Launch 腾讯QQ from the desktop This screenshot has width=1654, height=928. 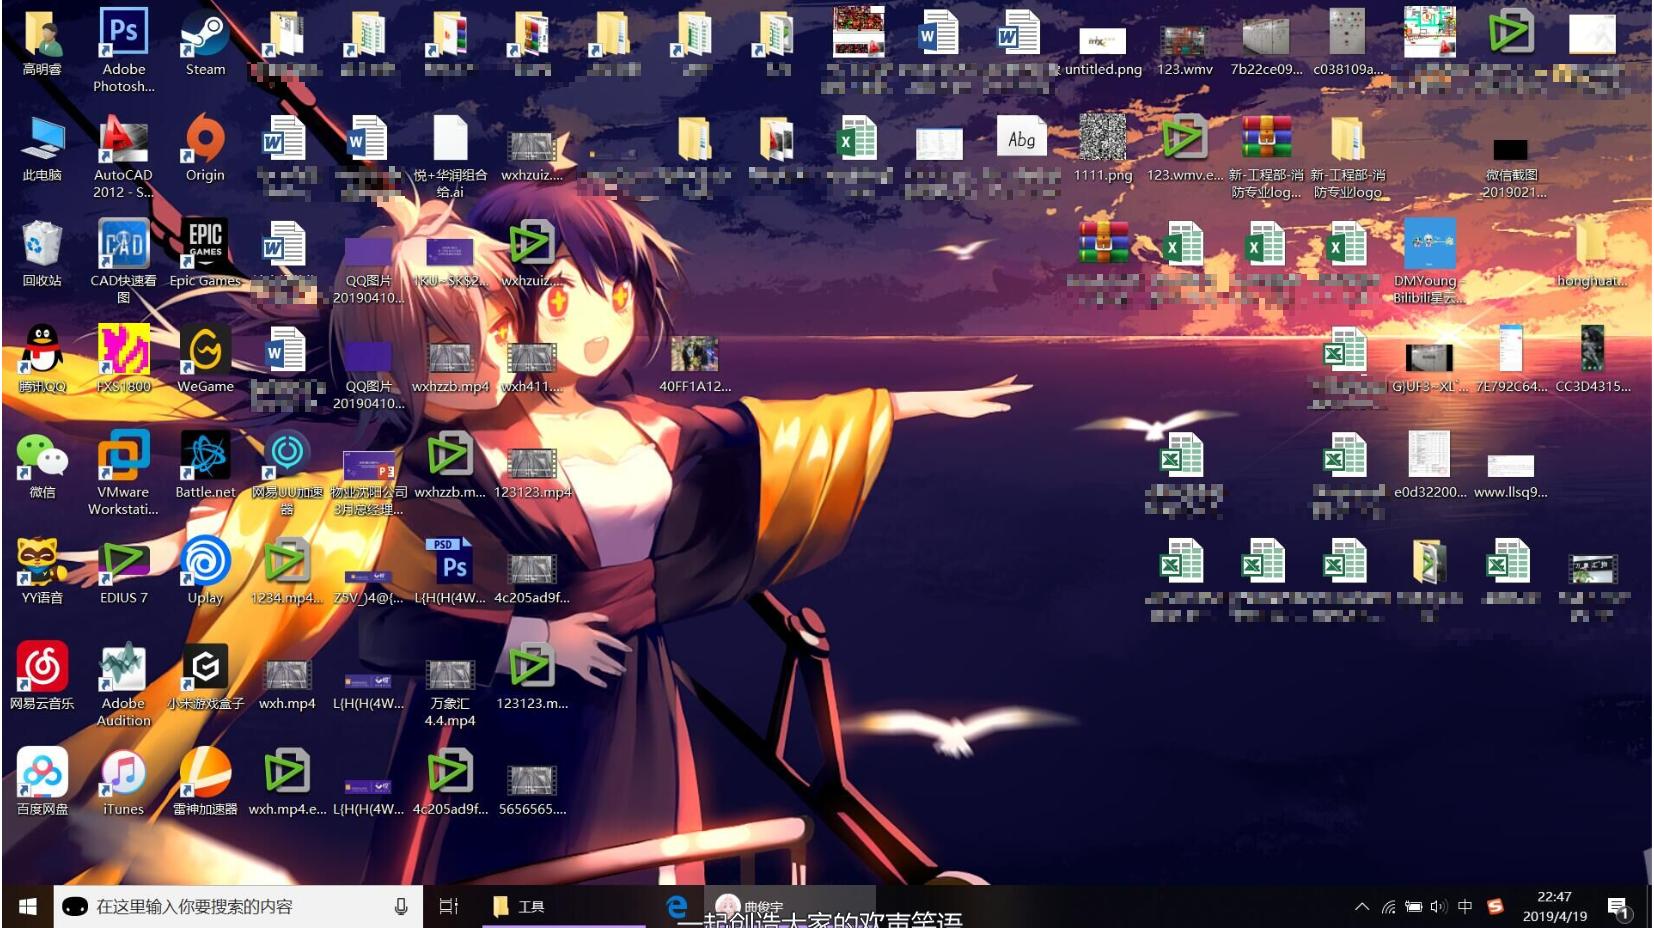[x=42, y=360]
